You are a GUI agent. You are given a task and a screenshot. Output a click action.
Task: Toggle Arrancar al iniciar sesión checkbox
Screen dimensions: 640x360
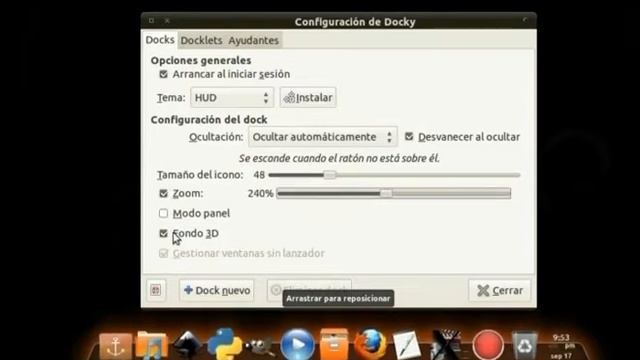(x=163, y=74)
